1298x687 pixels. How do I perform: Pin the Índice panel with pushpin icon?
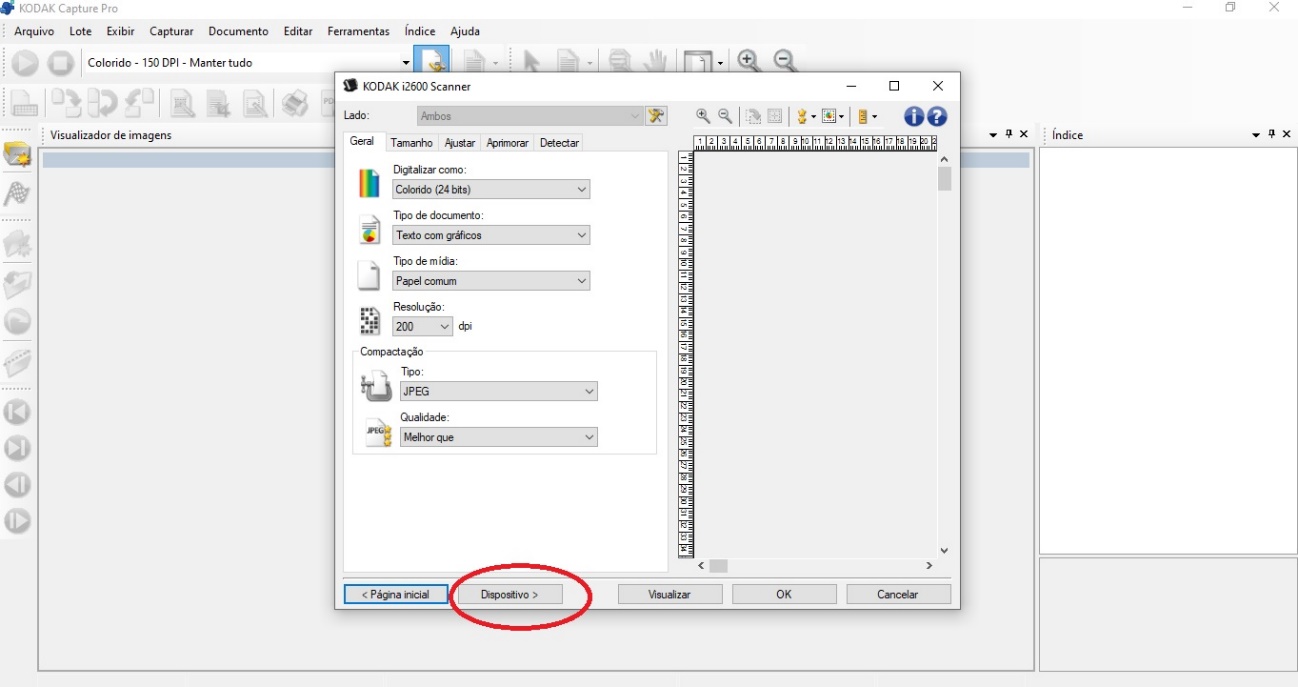(1271, 134)
